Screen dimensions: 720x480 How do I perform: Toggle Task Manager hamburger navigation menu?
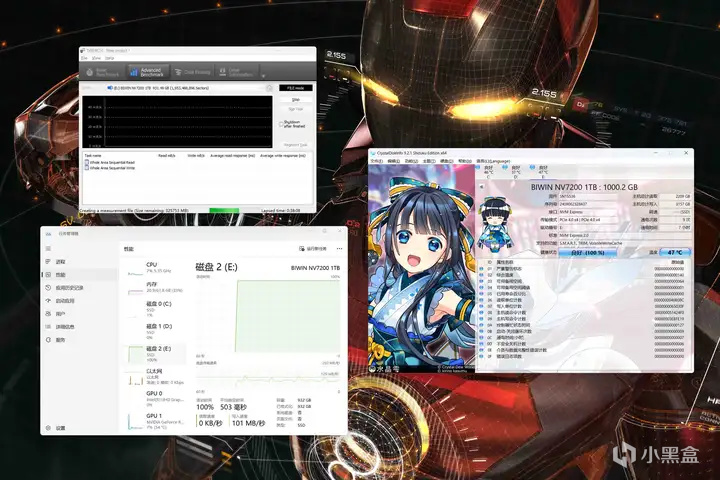tap(48, 248)
